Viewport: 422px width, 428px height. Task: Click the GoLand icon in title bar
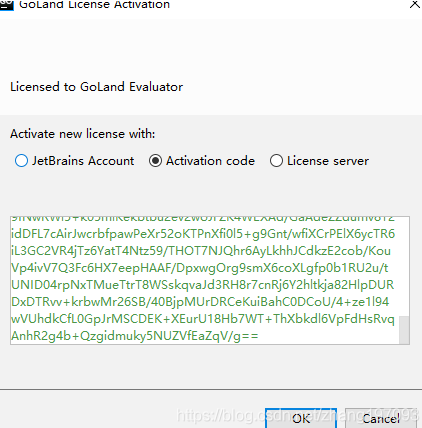tap(7, 5)
